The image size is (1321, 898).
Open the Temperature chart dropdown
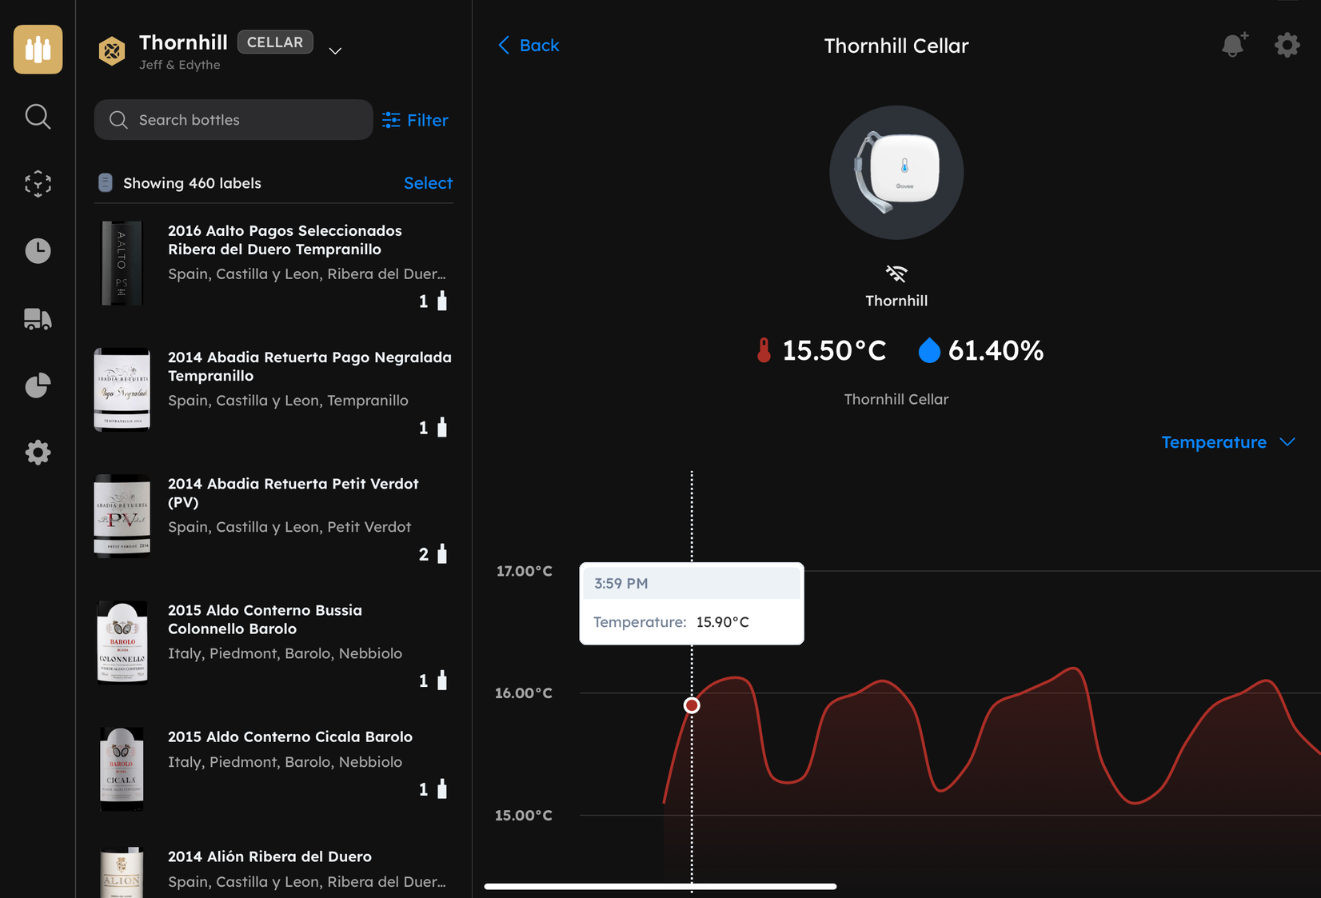tap(1228, 442)
